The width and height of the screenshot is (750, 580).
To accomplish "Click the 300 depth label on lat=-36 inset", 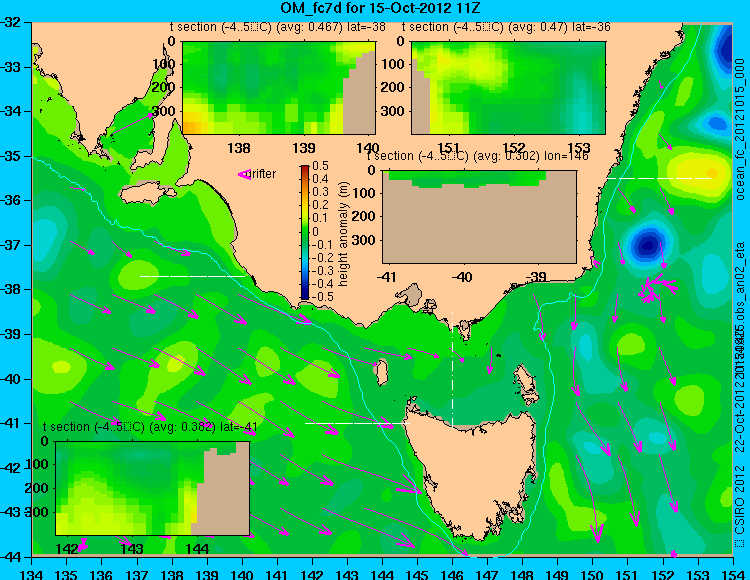I will click(x=393, y=111).
